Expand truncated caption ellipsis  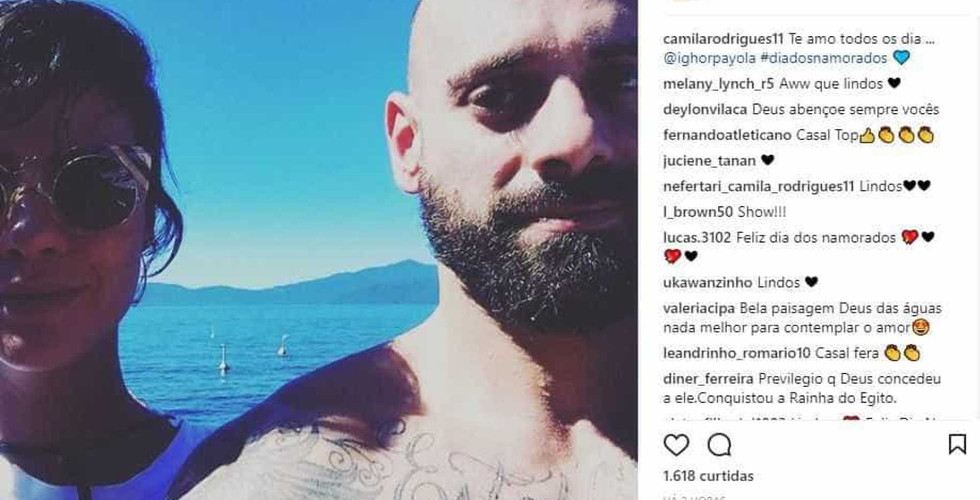[929, 40]
